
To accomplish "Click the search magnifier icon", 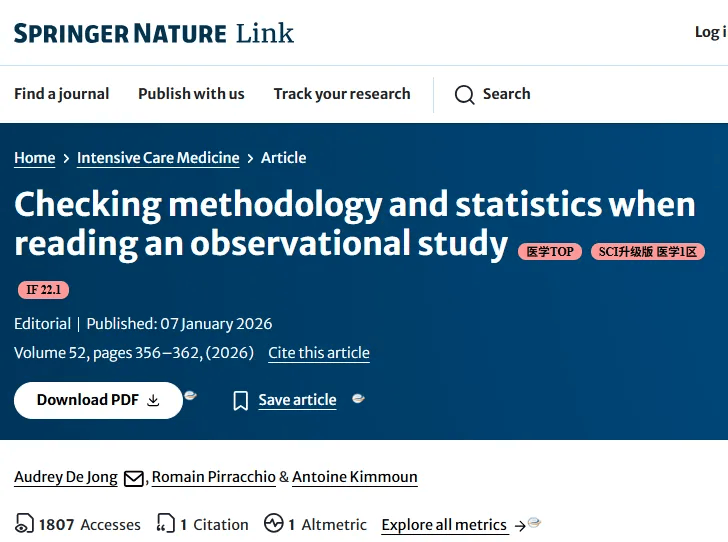I will [464, 95].
